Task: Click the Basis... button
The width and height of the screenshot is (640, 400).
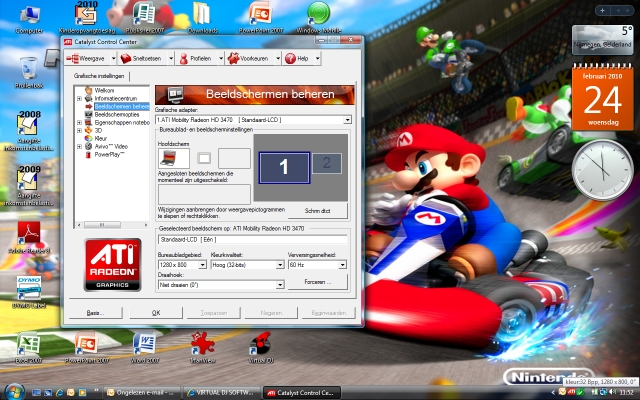Action: coord(96,313)
